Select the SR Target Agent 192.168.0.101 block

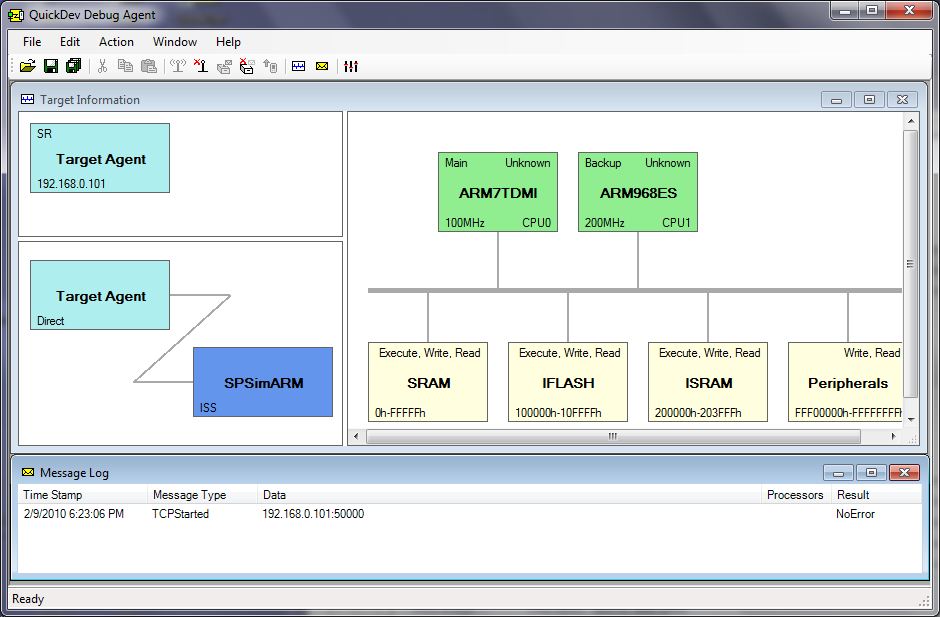click(x=100, y=158)
